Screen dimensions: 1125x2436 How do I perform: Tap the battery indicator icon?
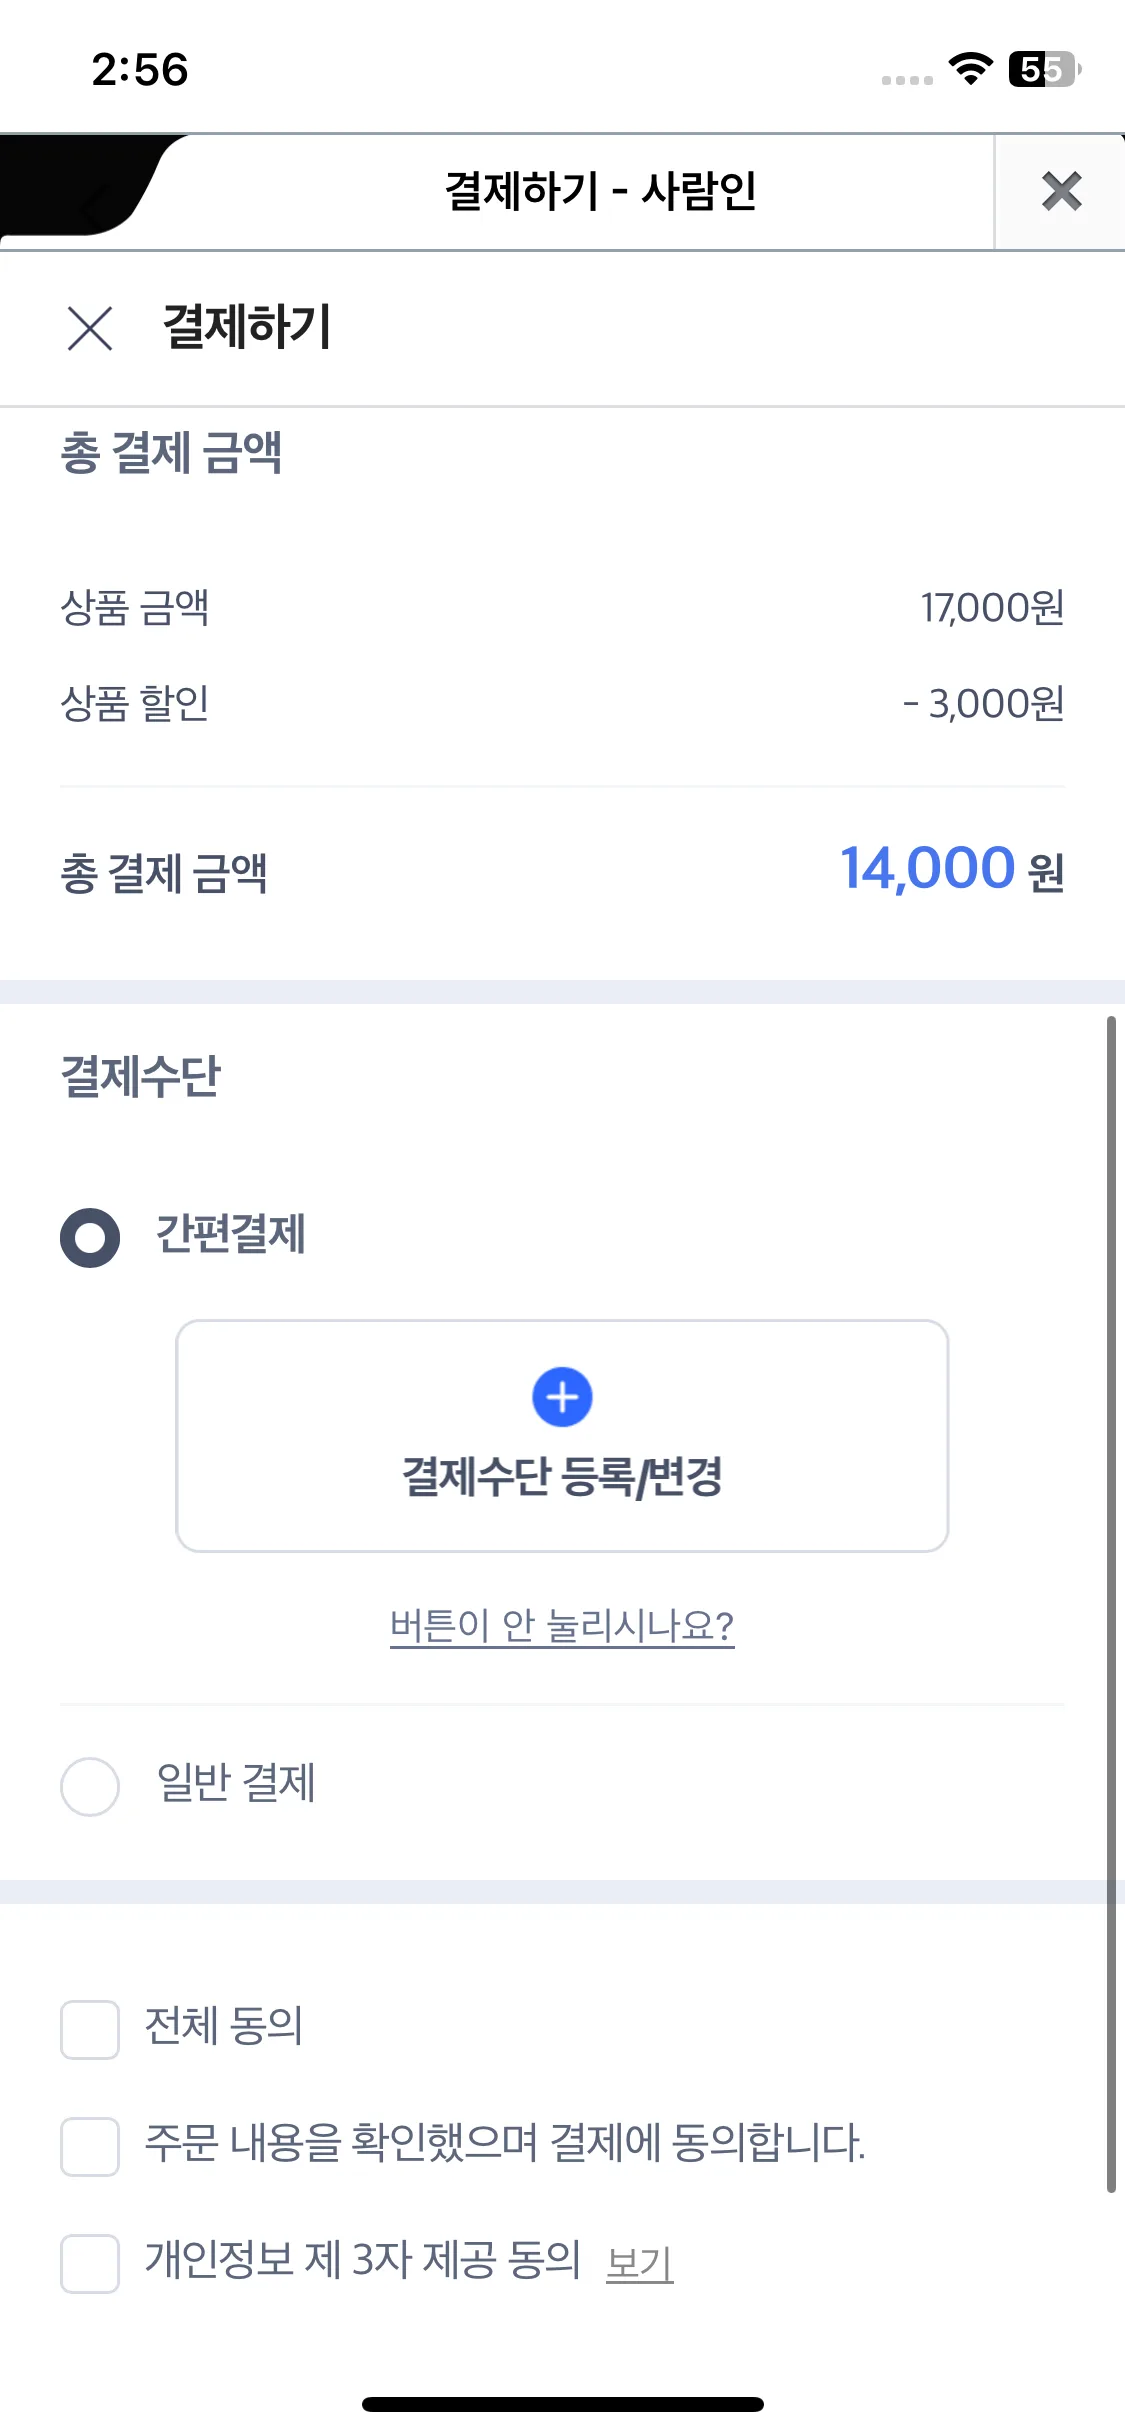point(1044,69)
